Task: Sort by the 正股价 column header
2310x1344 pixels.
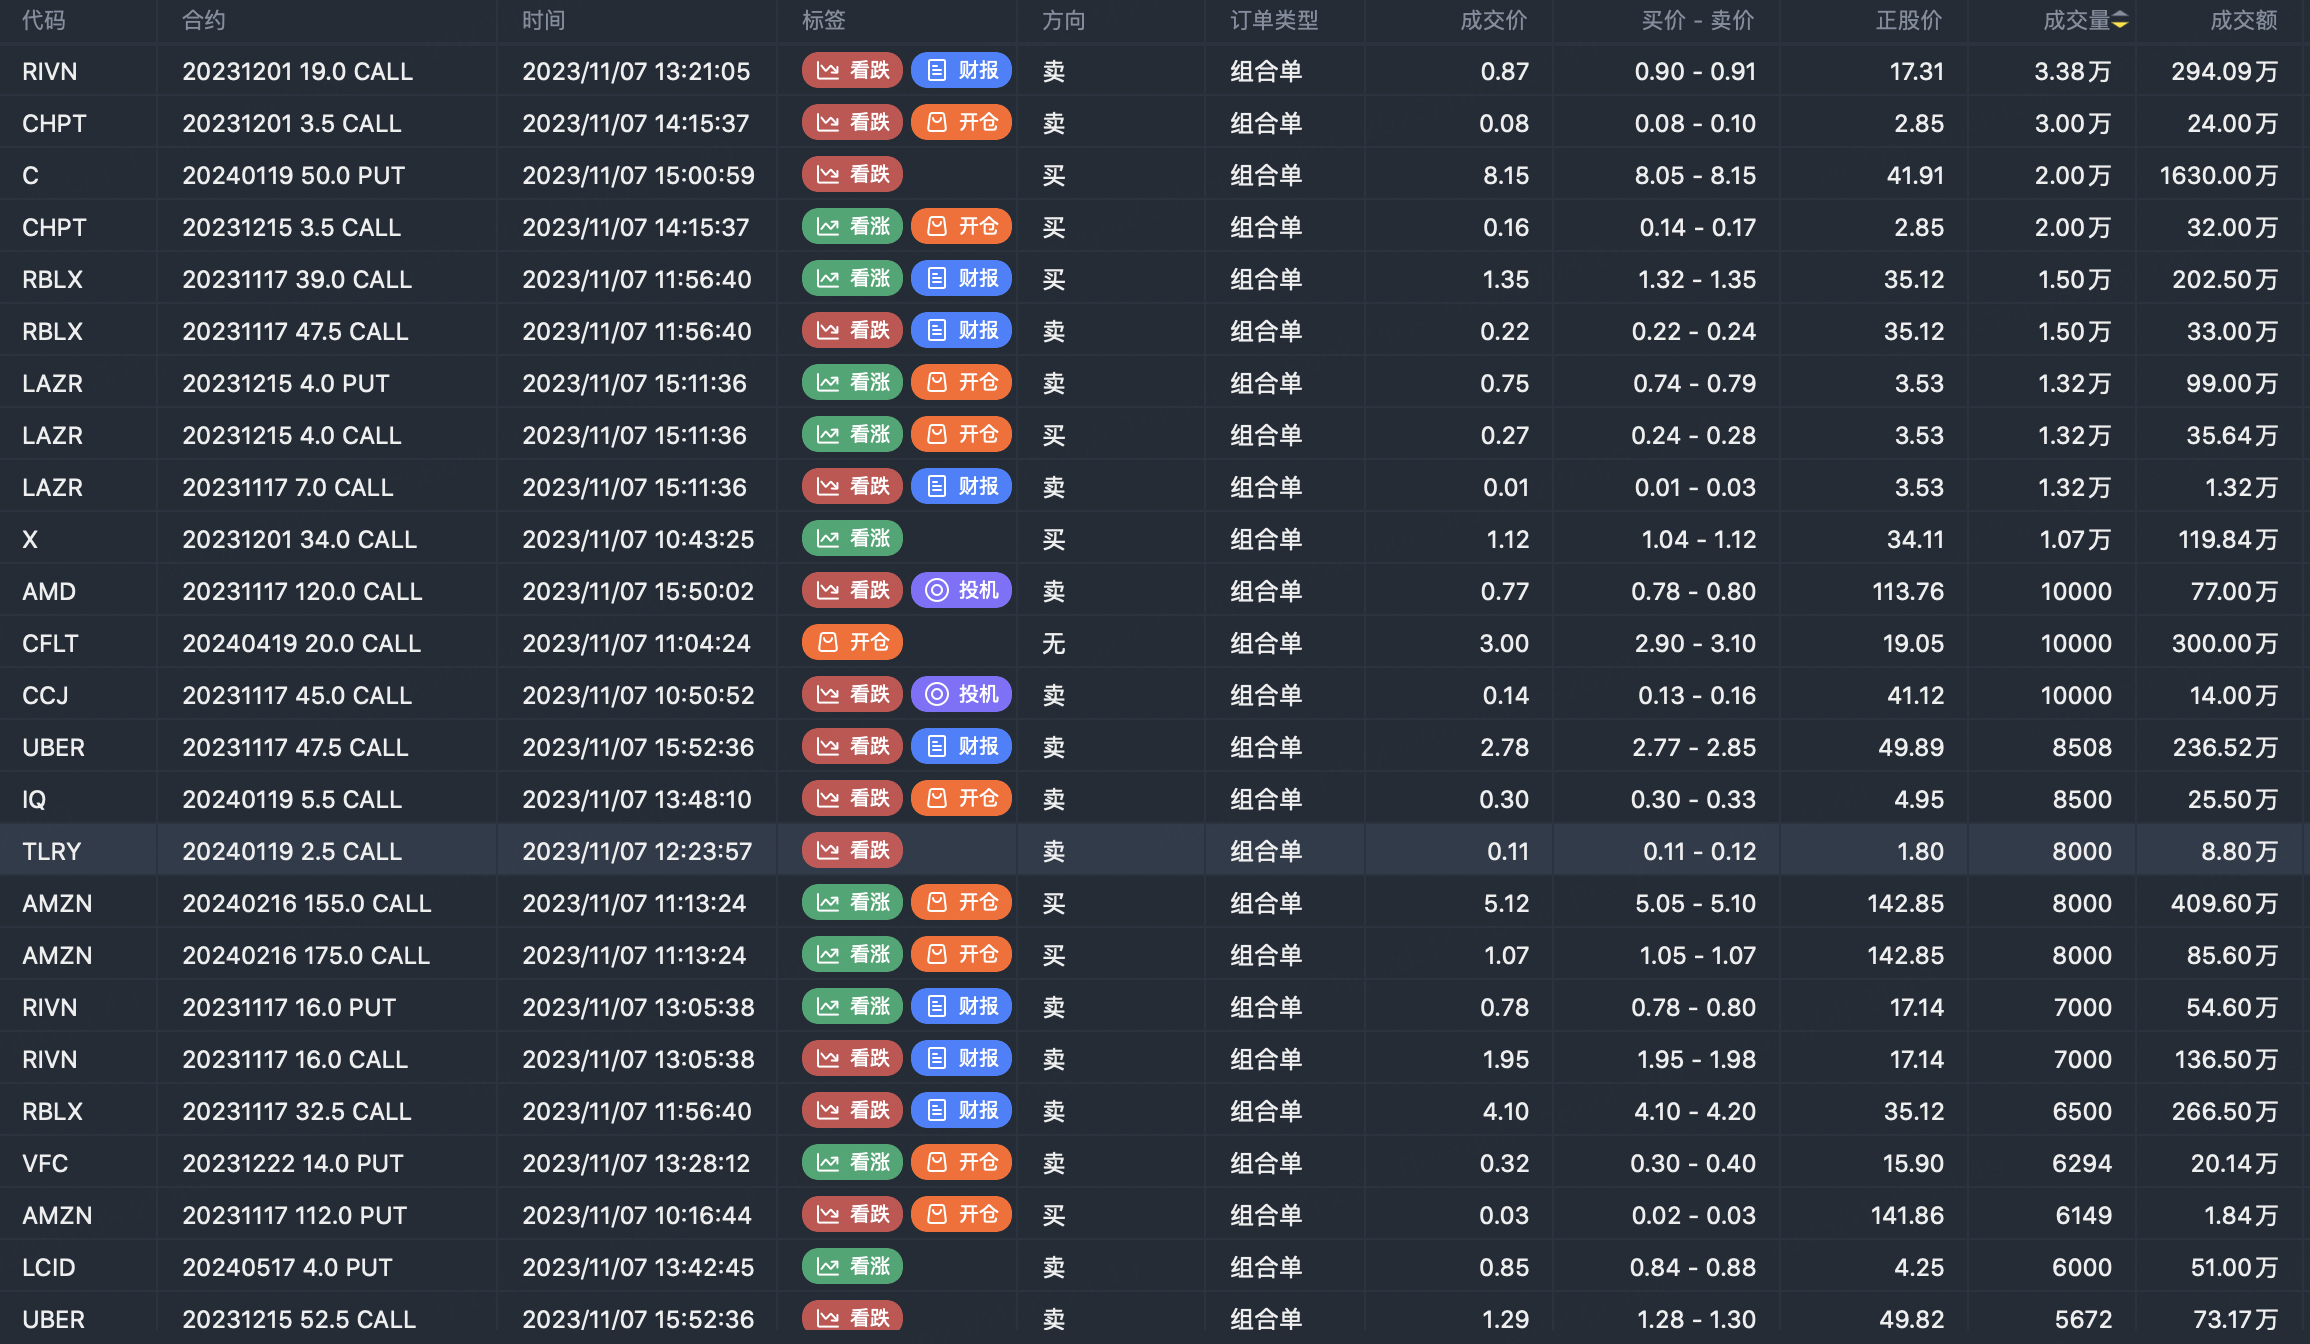Action: (1910, 21)
